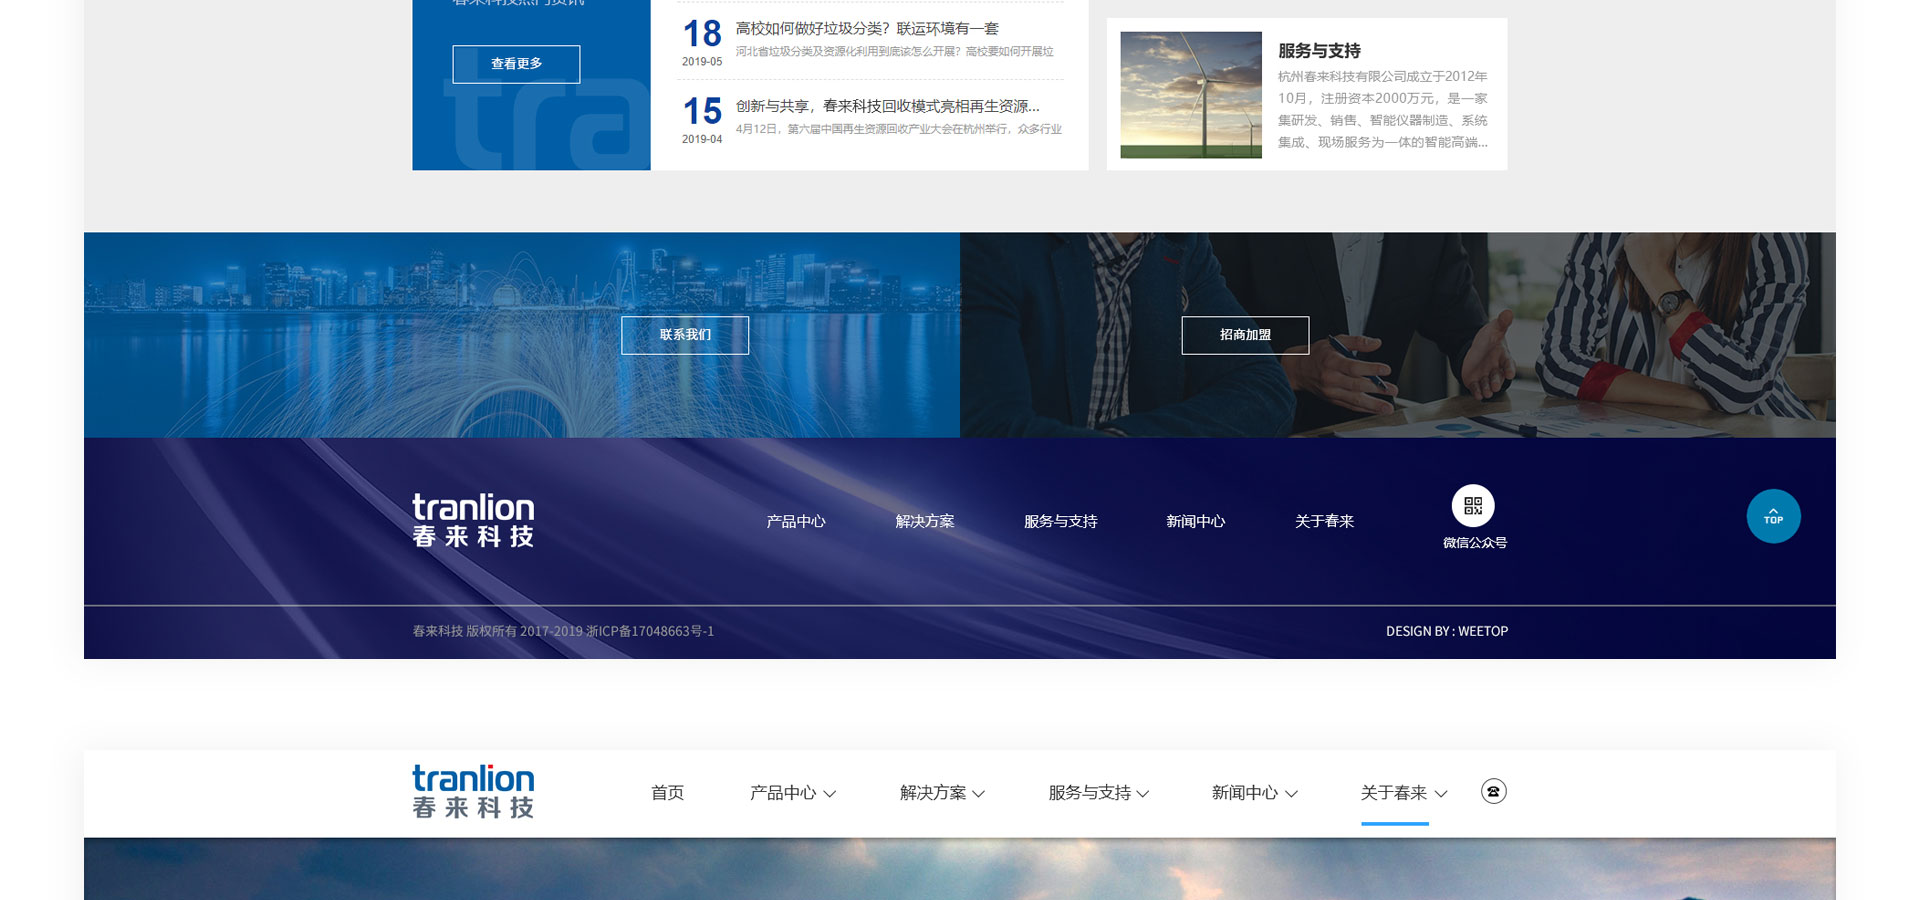Open the wind turbine thumbnail image

click(x=1190, y=95)
